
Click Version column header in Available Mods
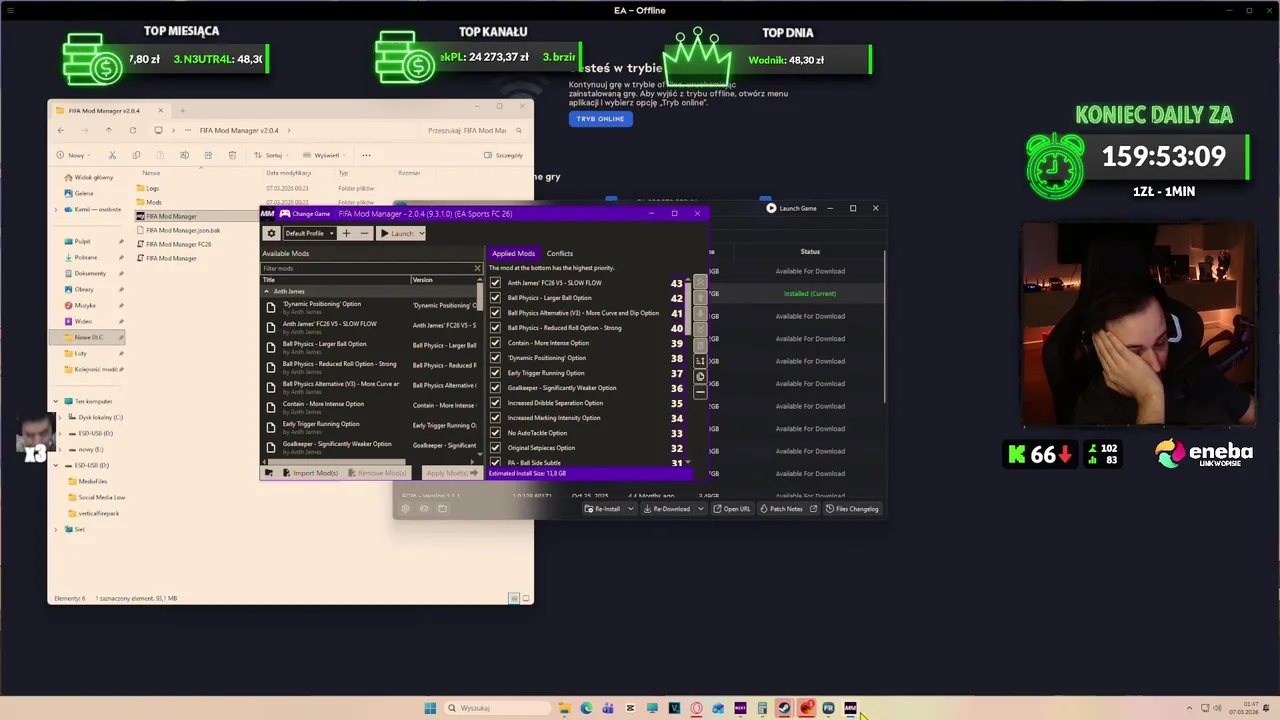click(443, 280)
